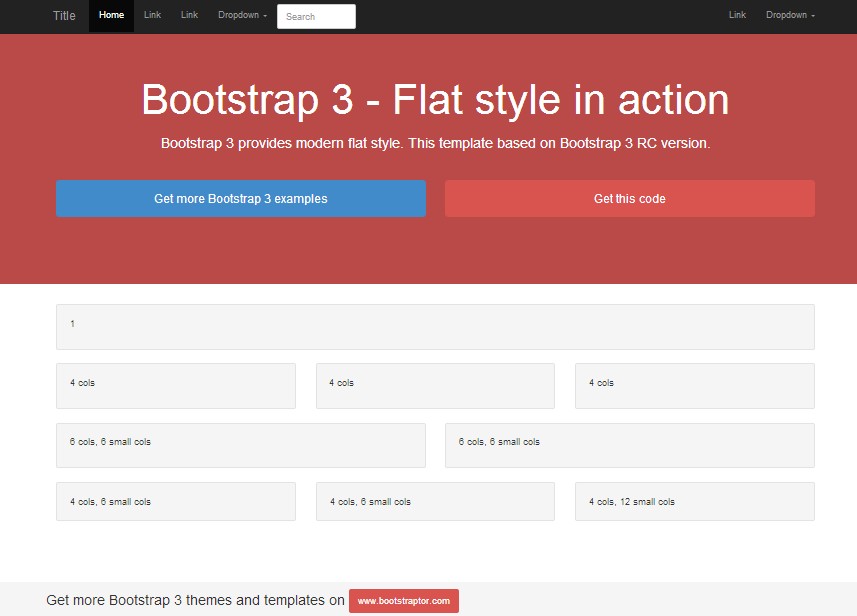Screen dimensions: 857x616
Task: Click the Link on the right navbar
Action: click(737, 15)
